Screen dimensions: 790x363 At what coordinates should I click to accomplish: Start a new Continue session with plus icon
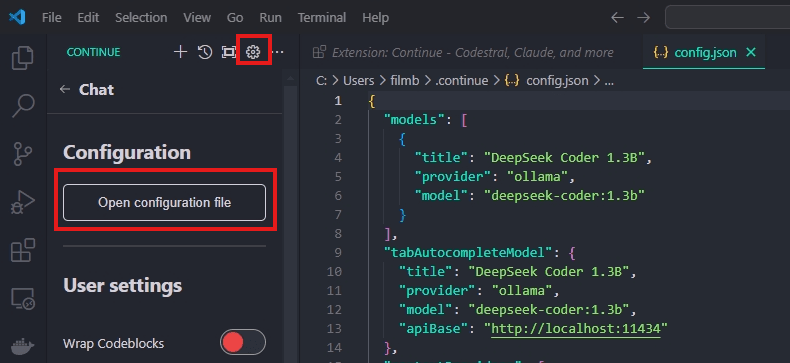click(x=180, y=52)
